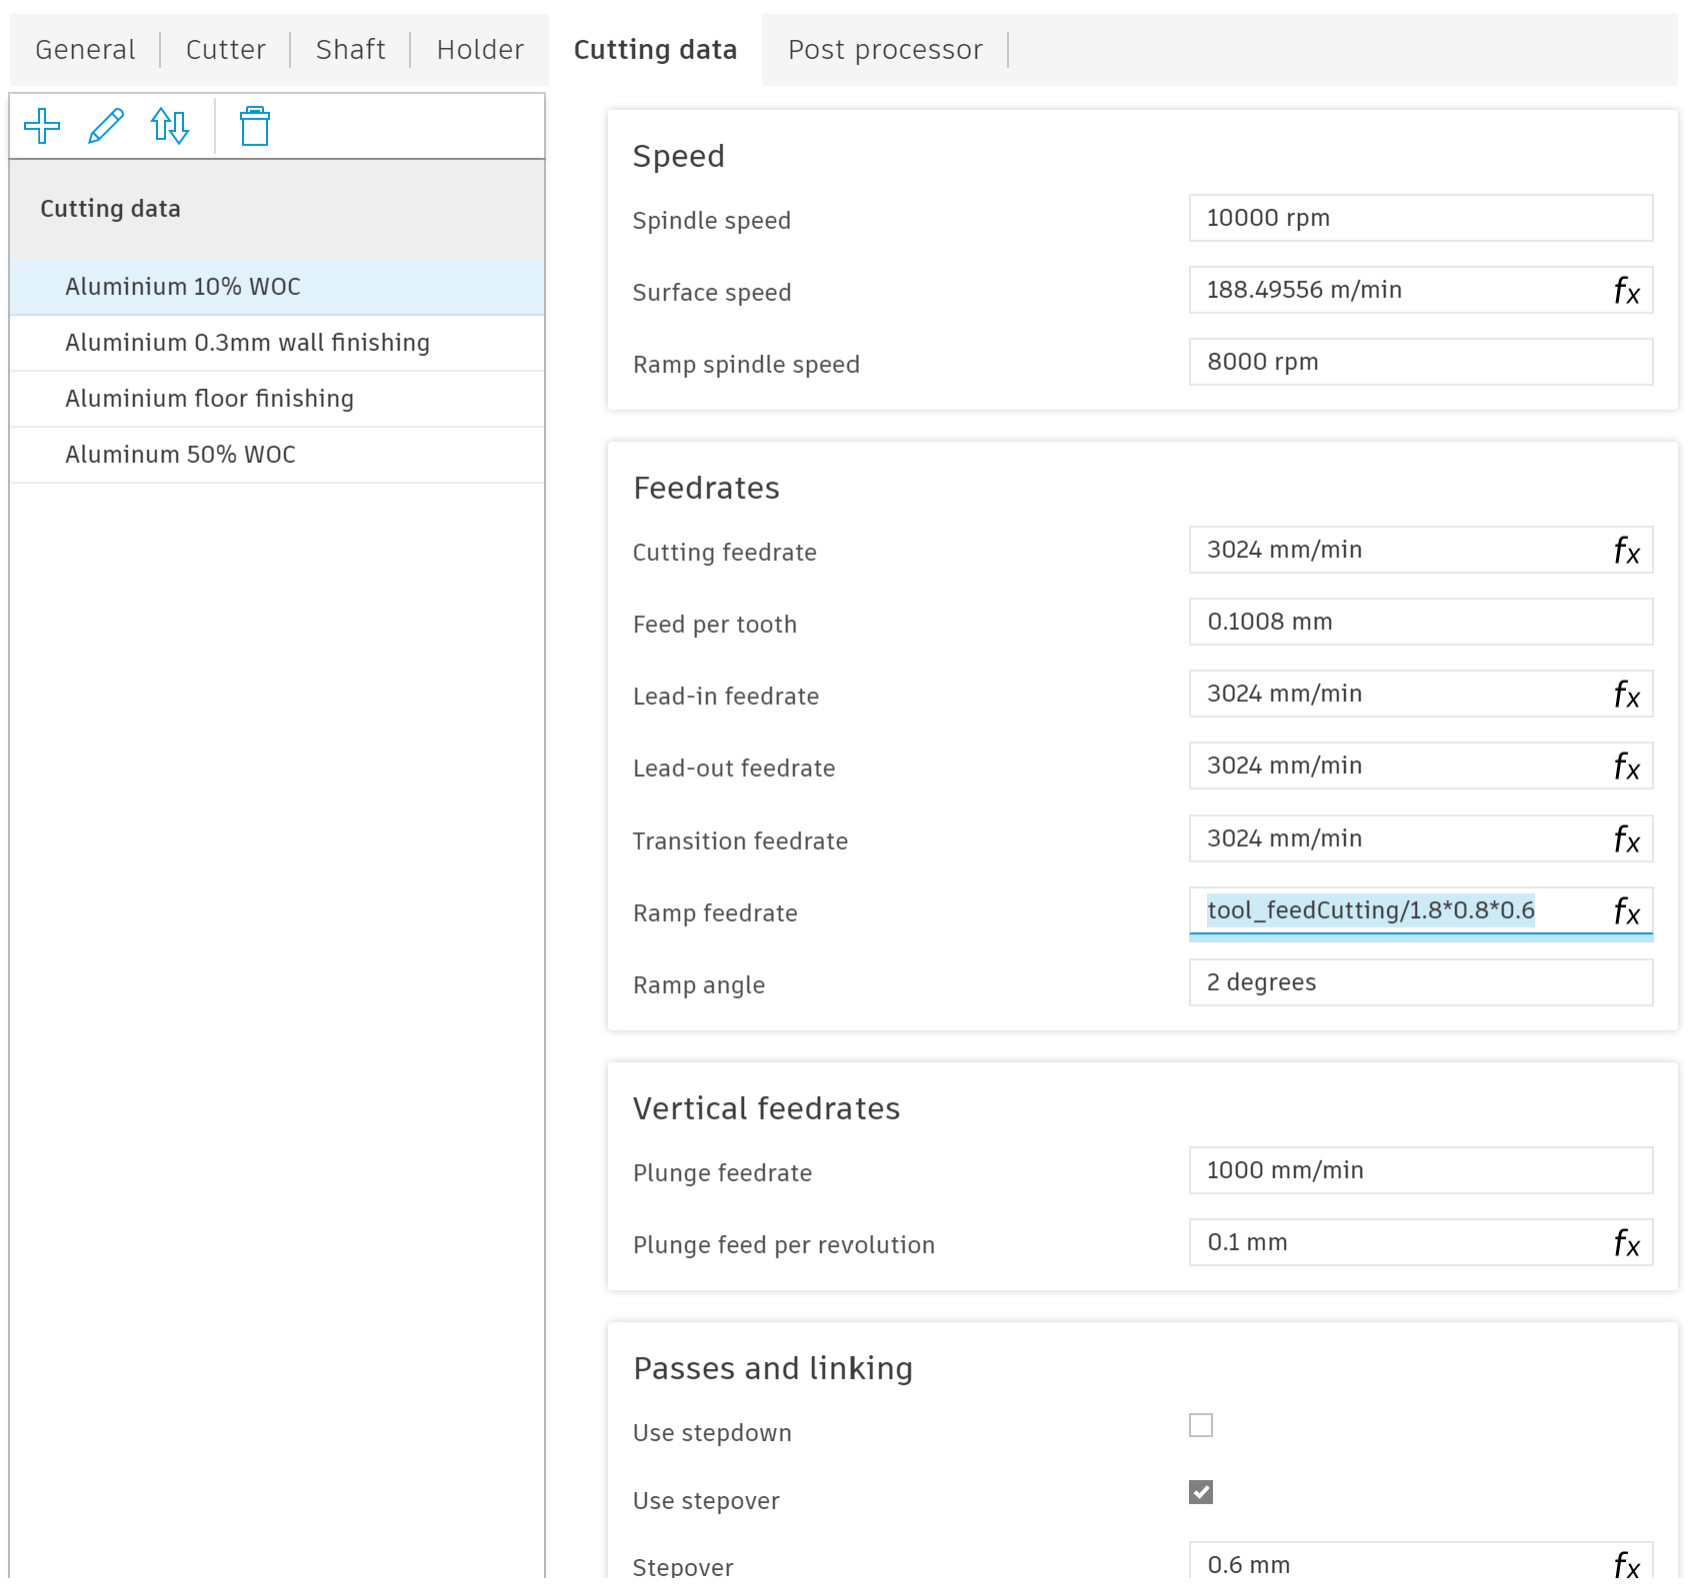
Task: Click the Ramp angle value field
Action: tap(1420, 983)
